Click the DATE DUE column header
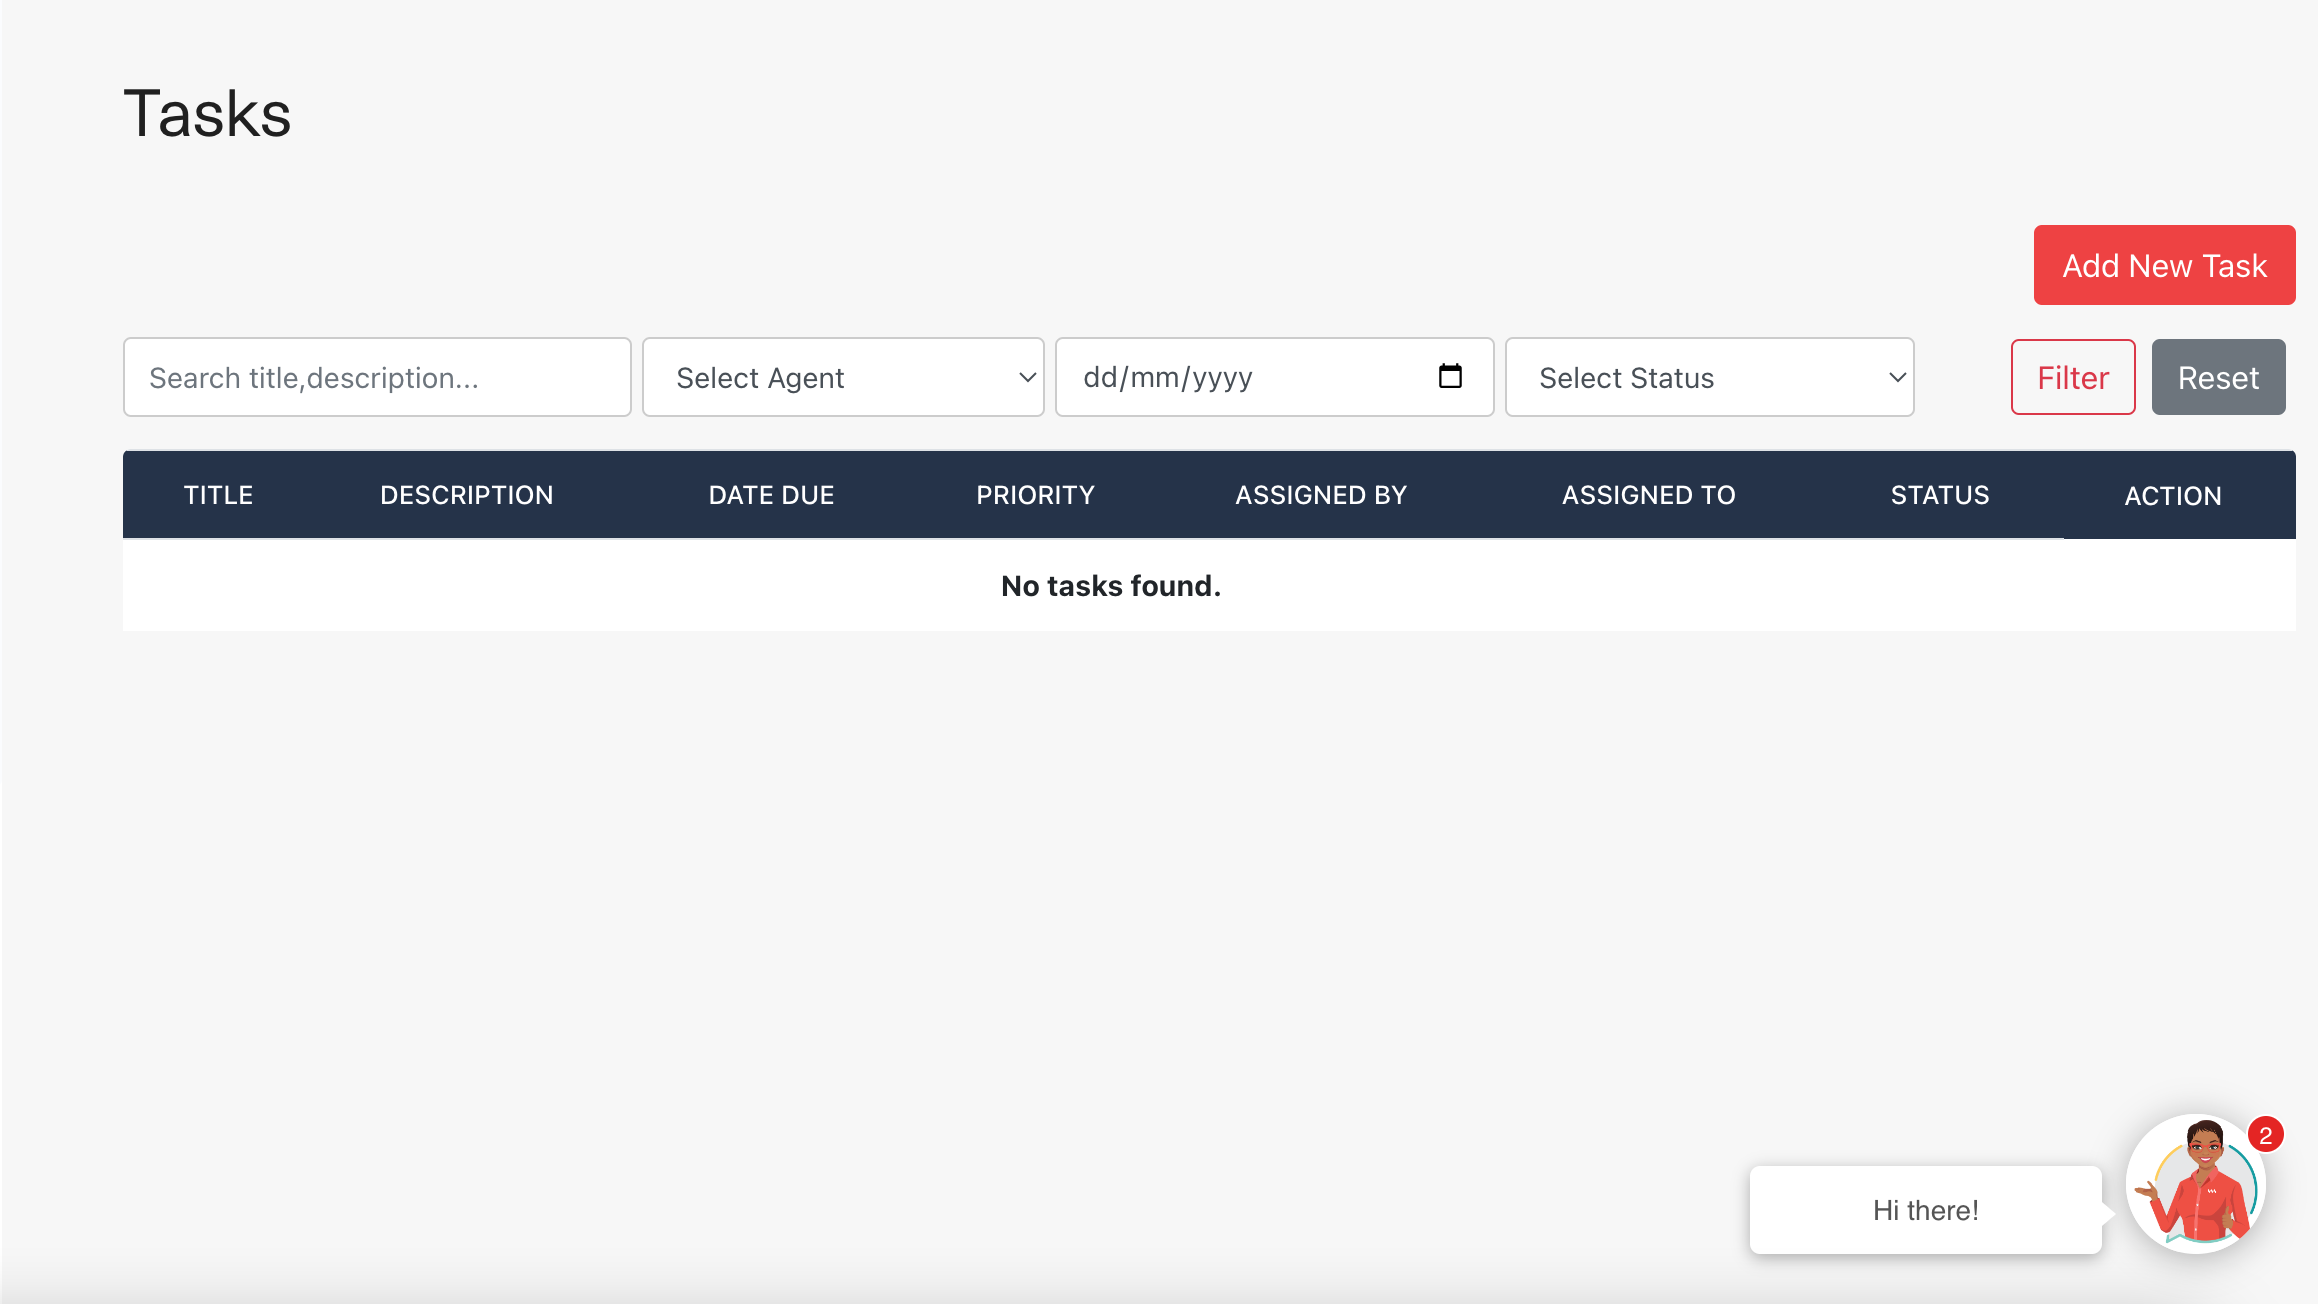The image size is (2318, 1304). click(x=771, y=494)
